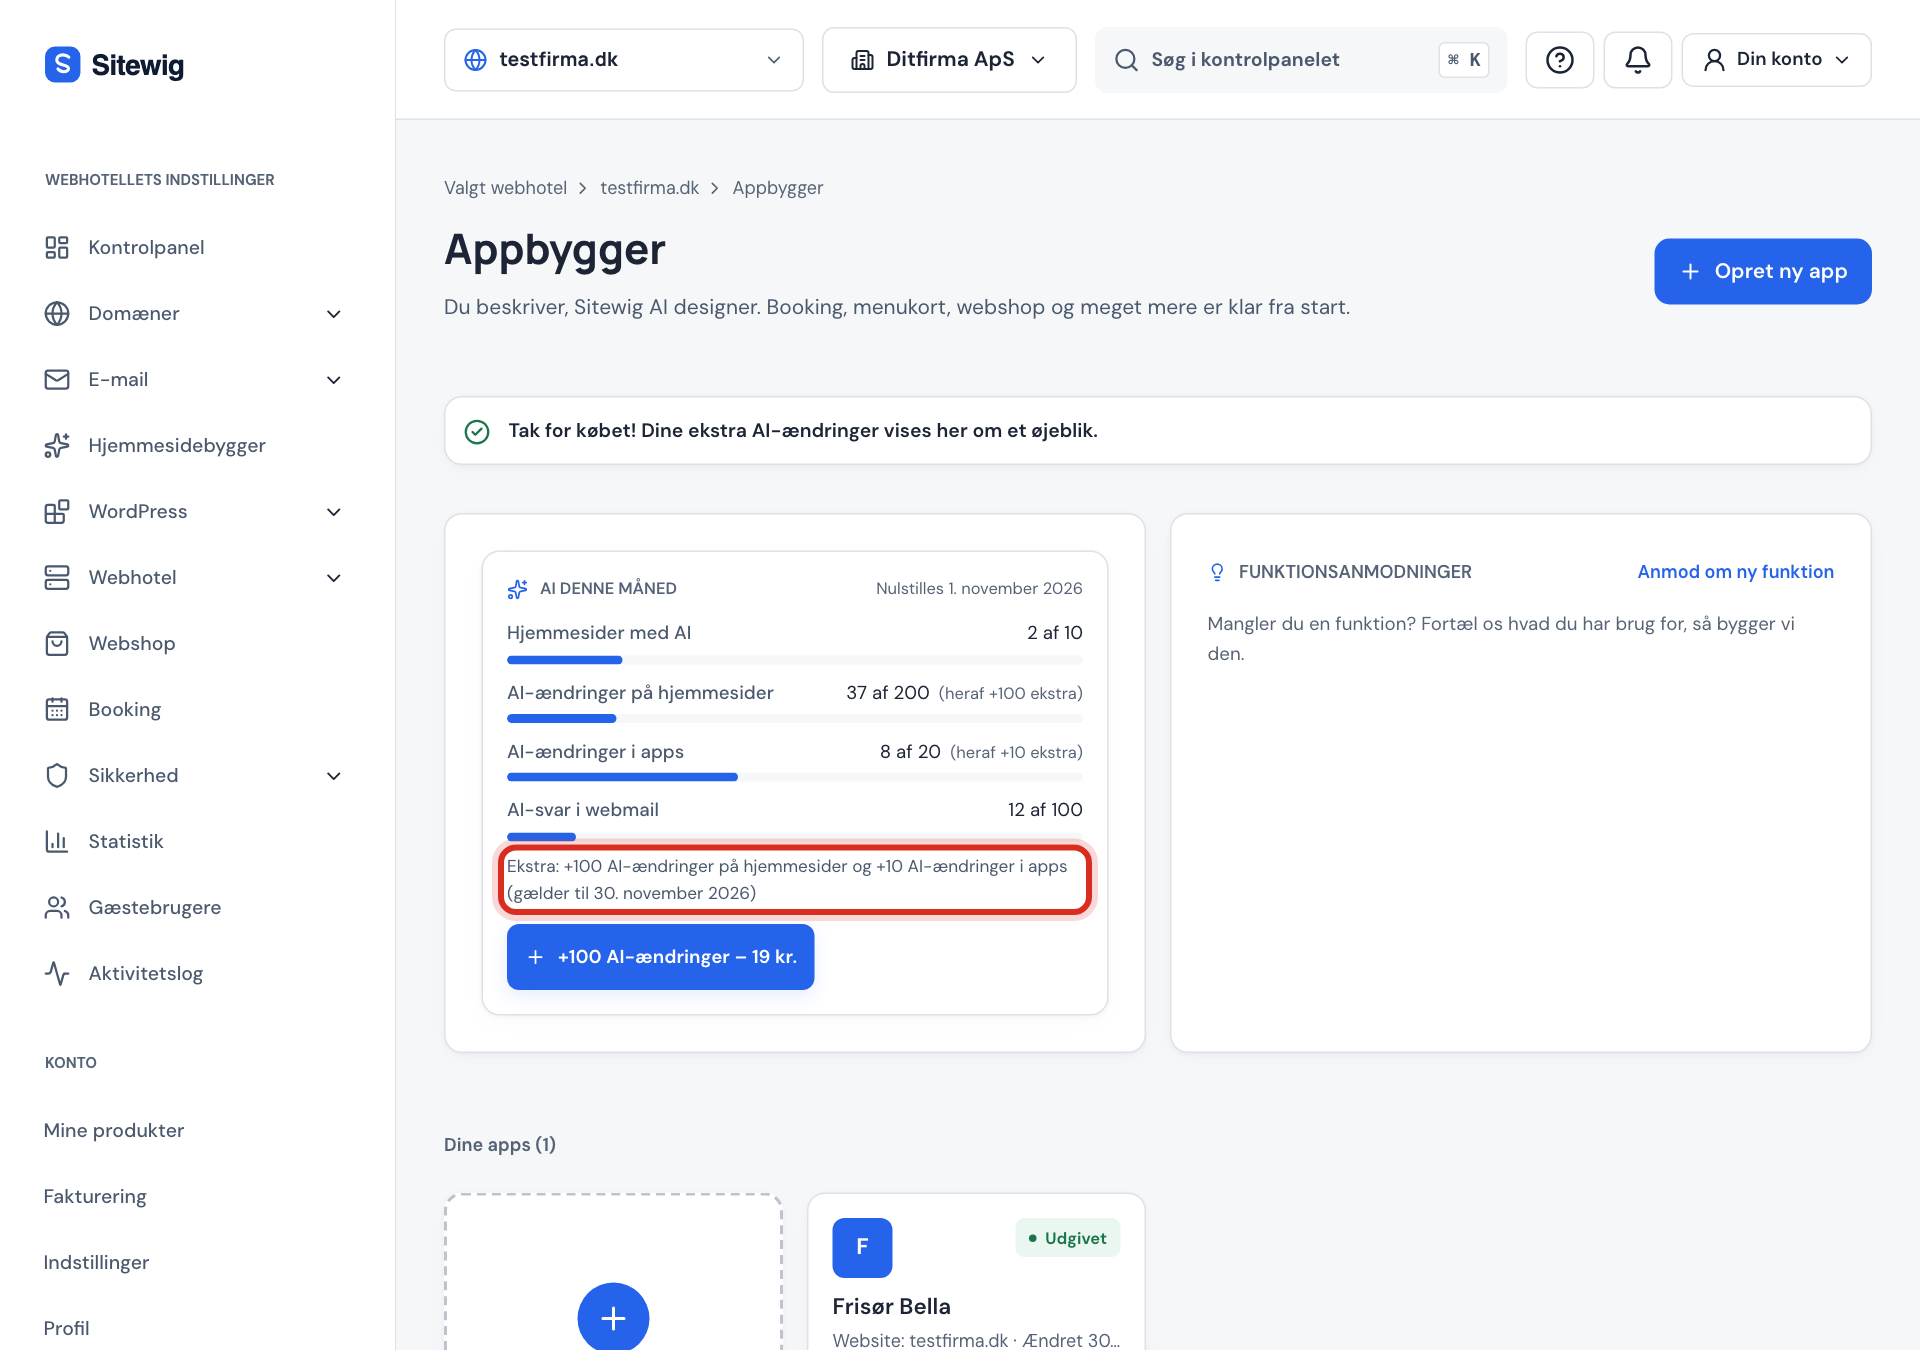The height and width of the screenshot is (1350, 1920).
Task: Click the Kontrolpanel grid icon
Action: (57, 247)
